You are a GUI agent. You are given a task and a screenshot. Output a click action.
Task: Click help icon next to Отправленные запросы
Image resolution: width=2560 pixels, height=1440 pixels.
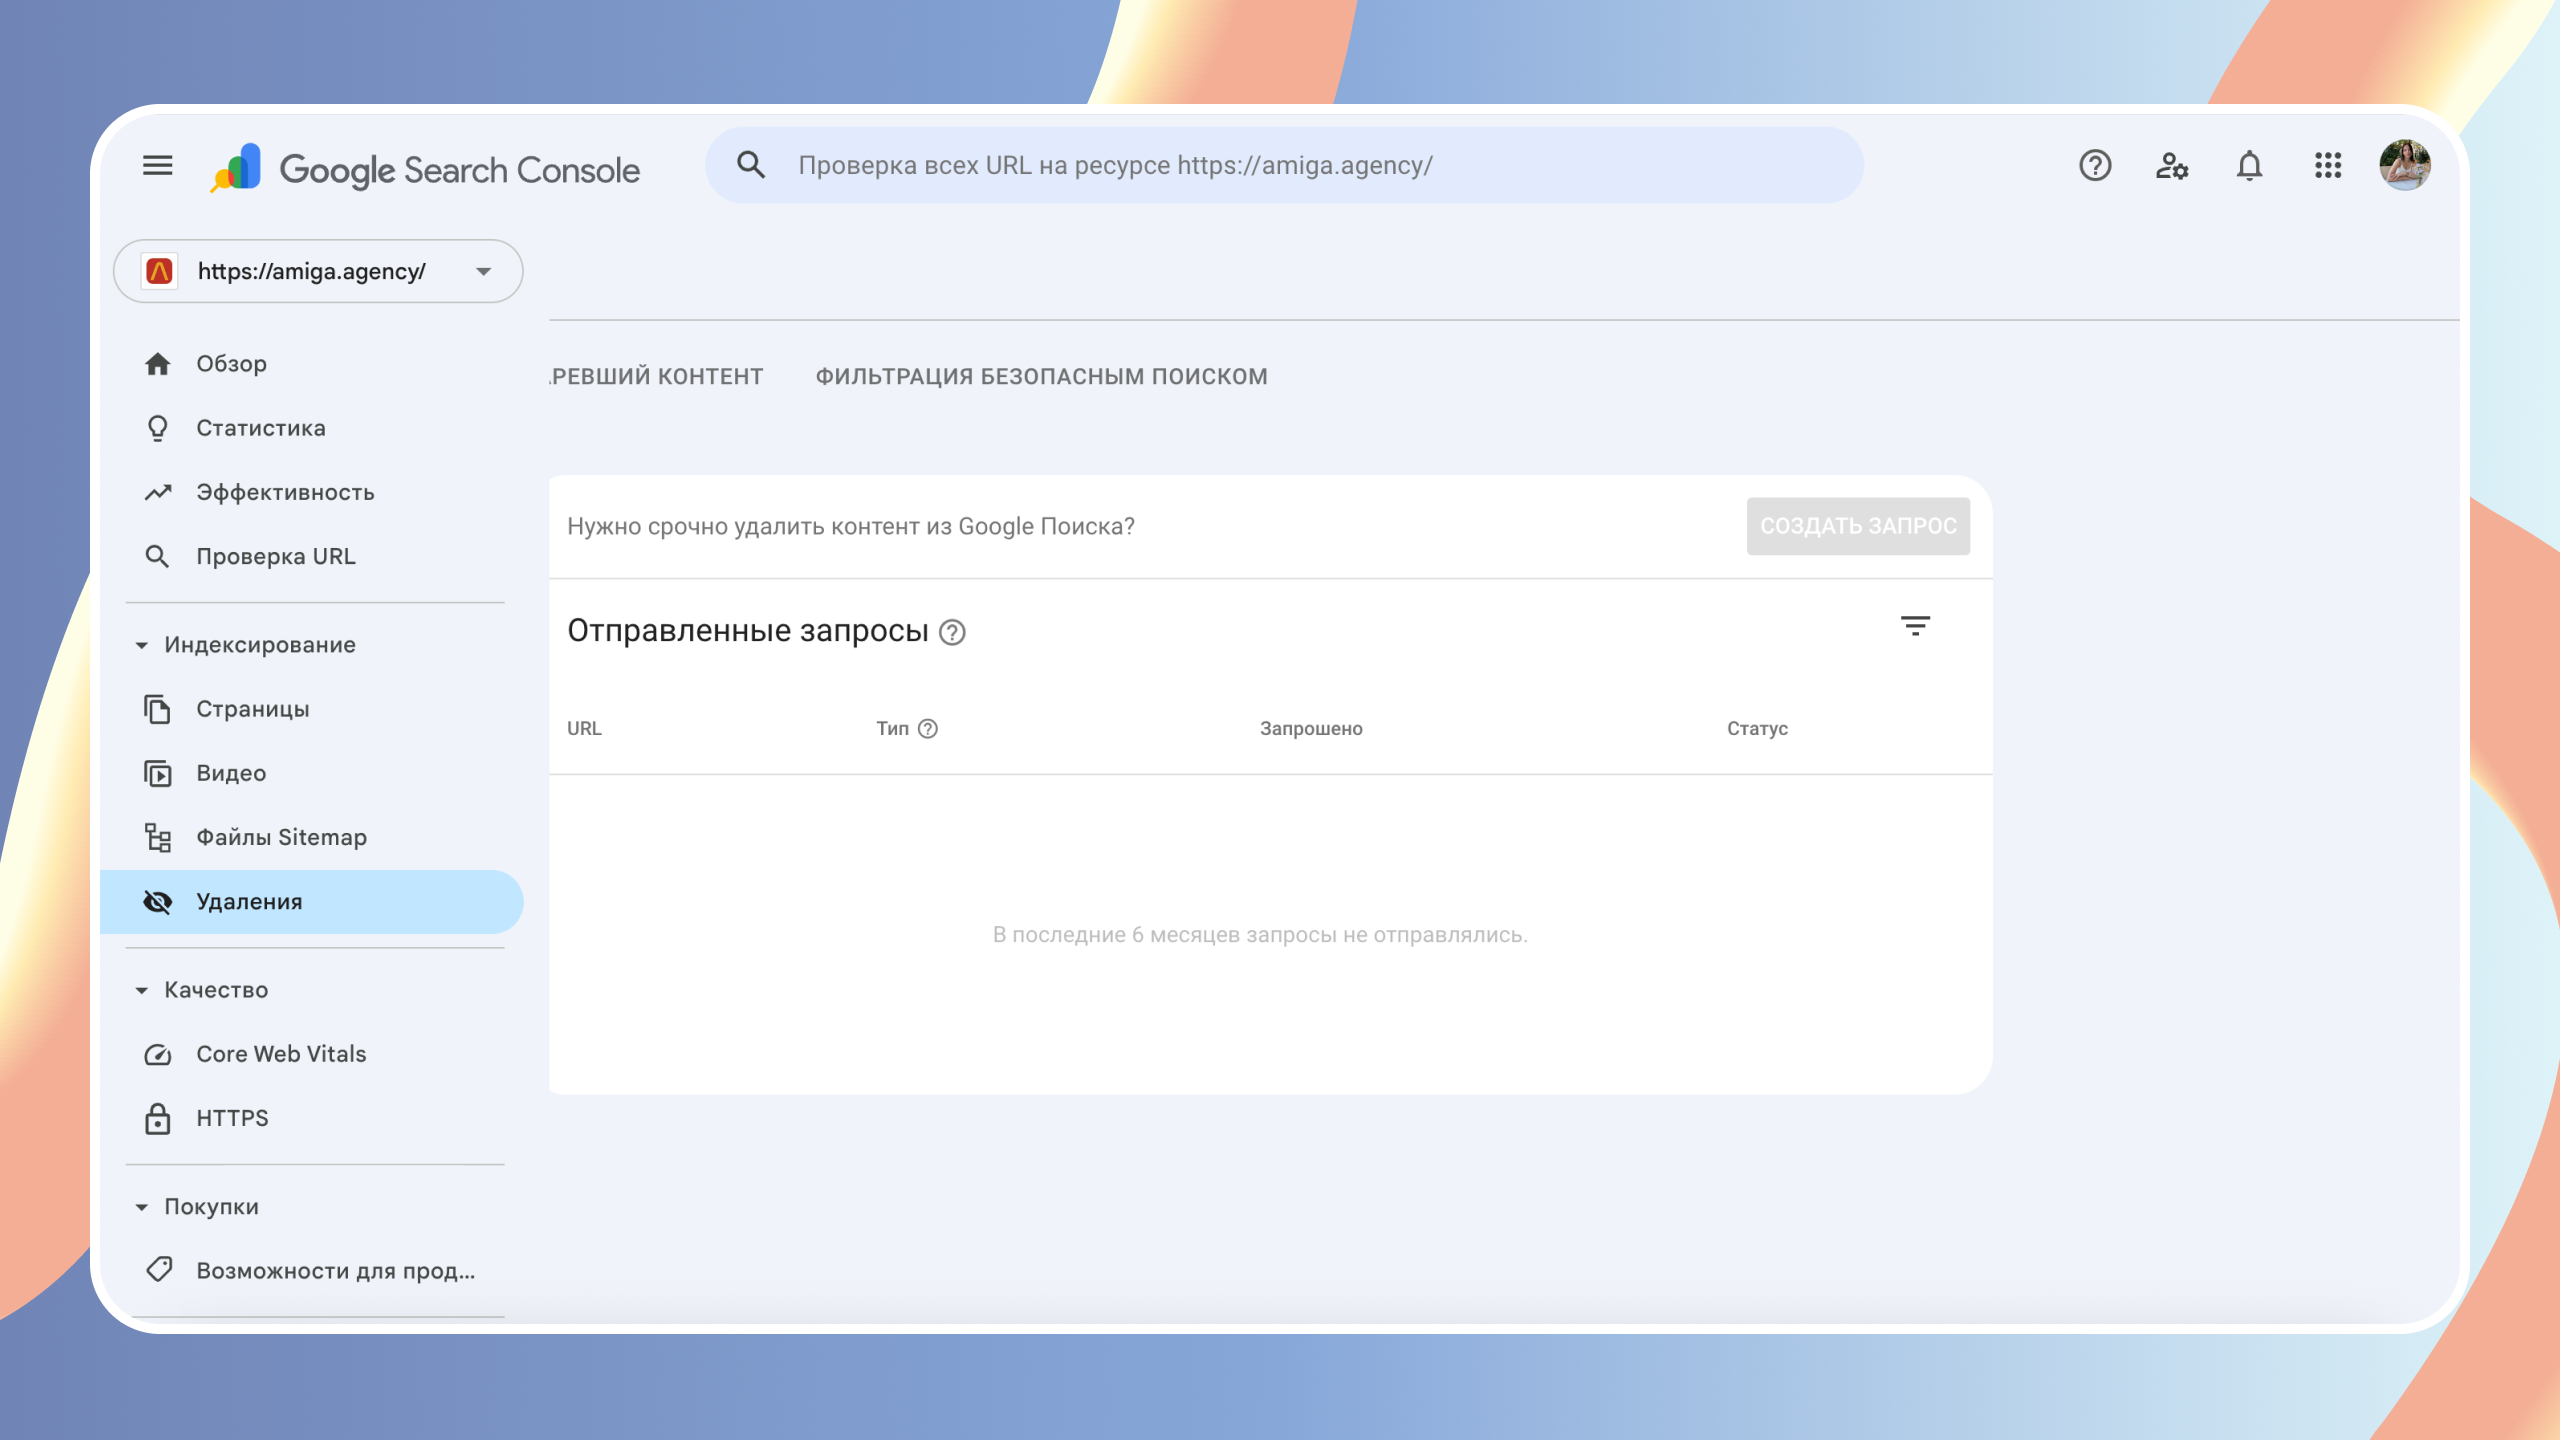click(x=952, y=633)
